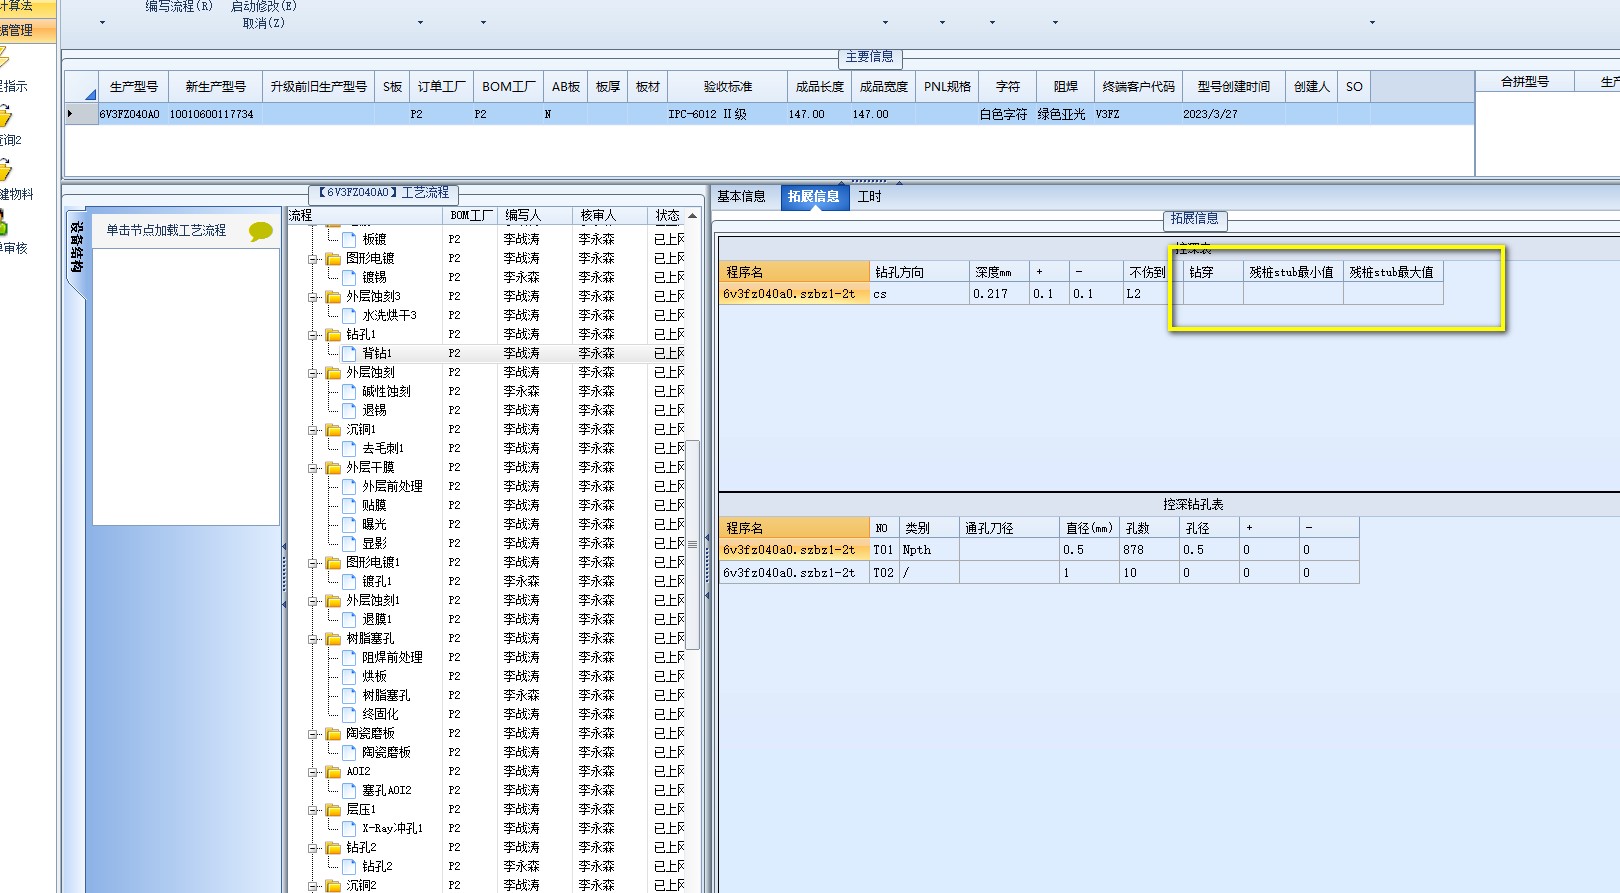Click the 贴膜 document icon

click(x=349, y=505)
